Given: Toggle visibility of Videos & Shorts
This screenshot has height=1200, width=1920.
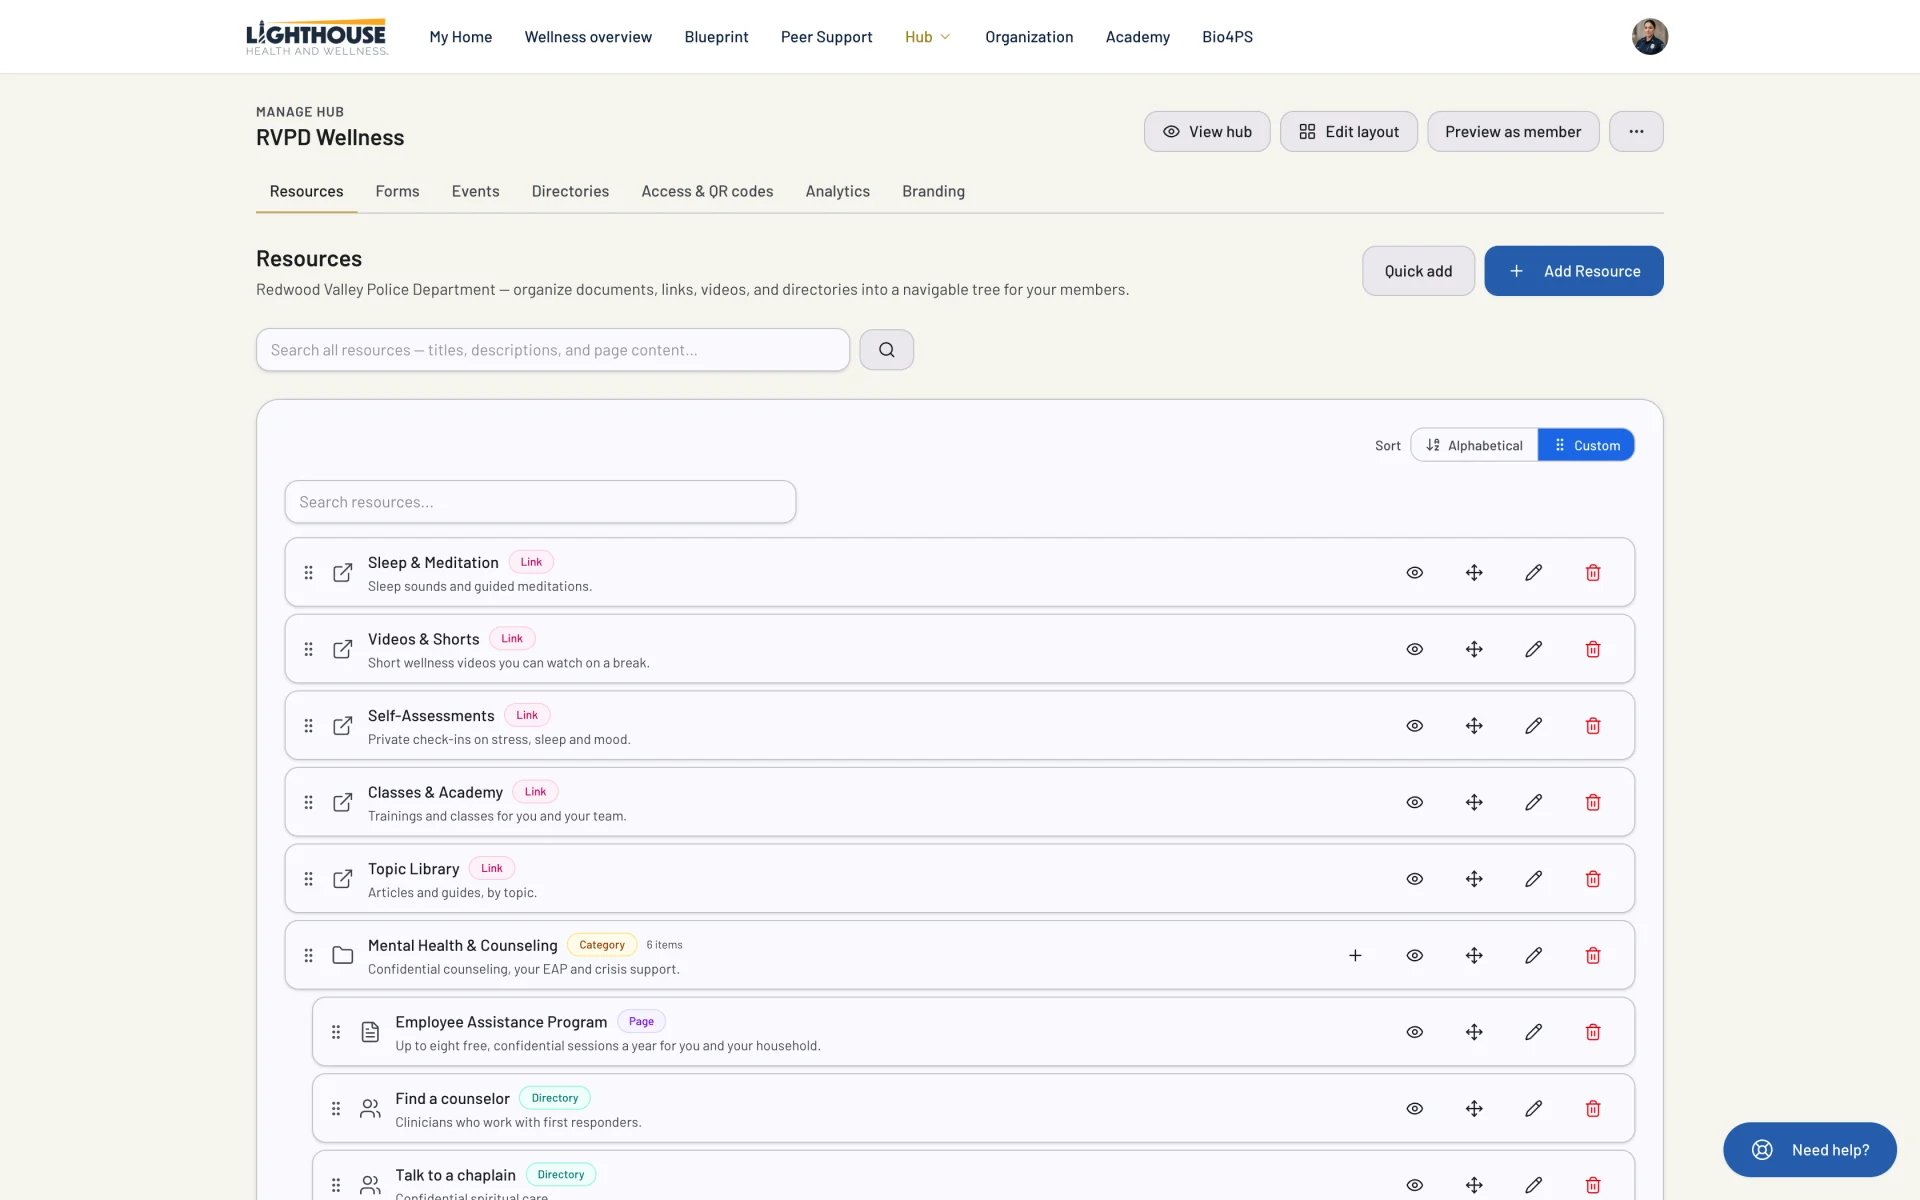Looking at the screenshot, I should coord(1414,649).
